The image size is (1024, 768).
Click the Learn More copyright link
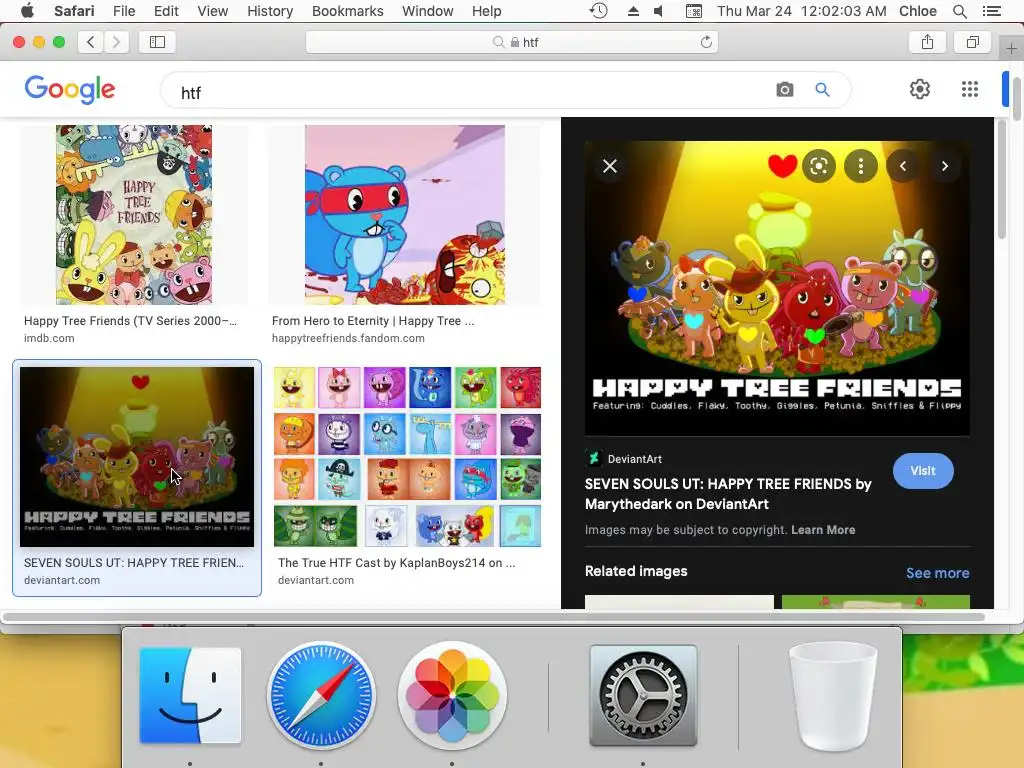click(x=823, y=530)
